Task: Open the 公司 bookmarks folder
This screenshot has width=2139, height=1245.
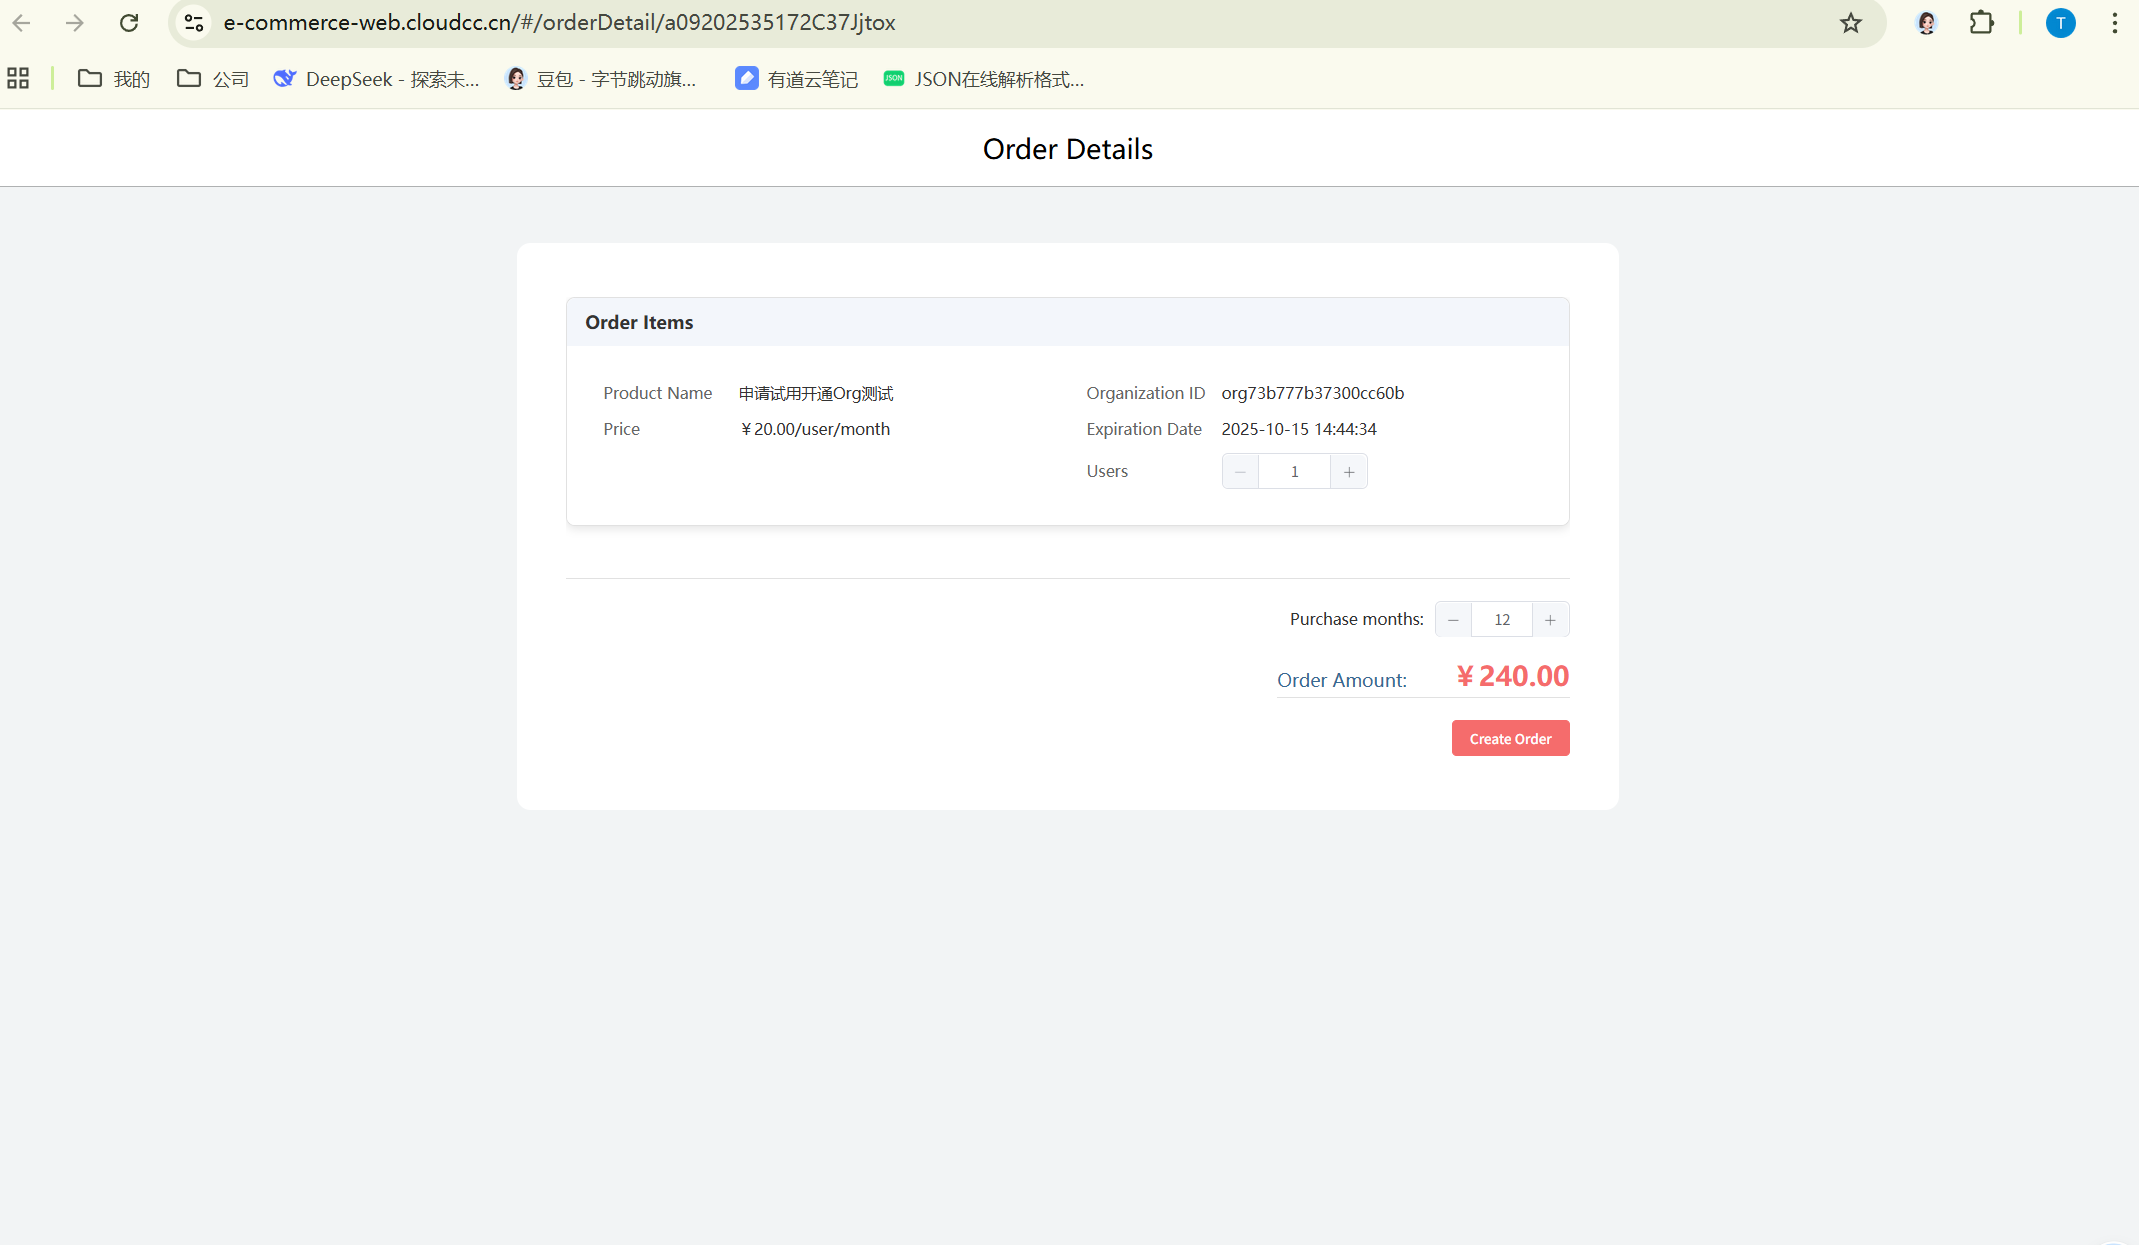Action: pyautogui.click(x=213, y=78)
